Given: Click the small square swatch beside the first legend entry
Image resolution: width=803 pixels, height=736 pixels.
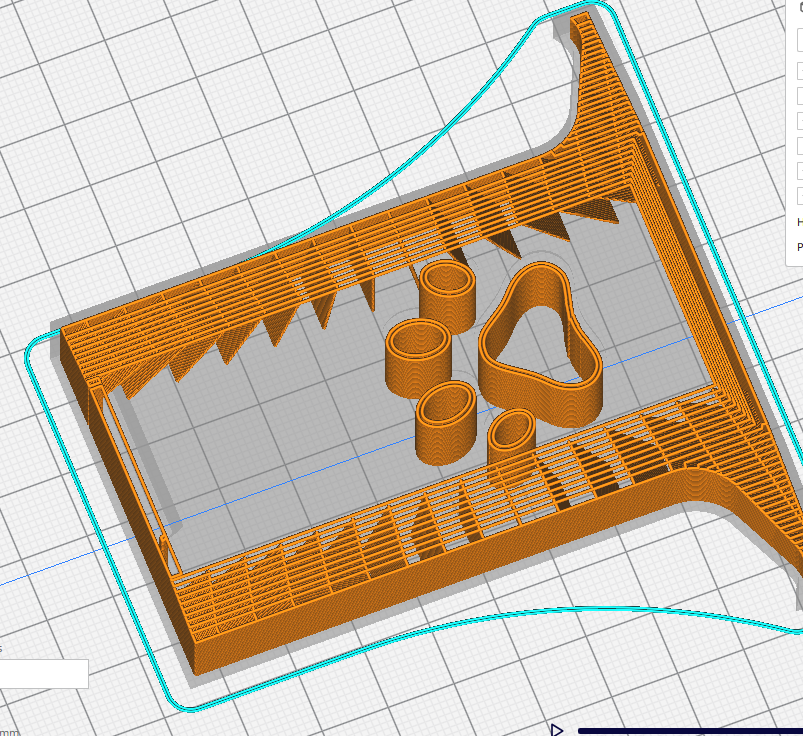Looking at the screenshot, I should point(799,40).
